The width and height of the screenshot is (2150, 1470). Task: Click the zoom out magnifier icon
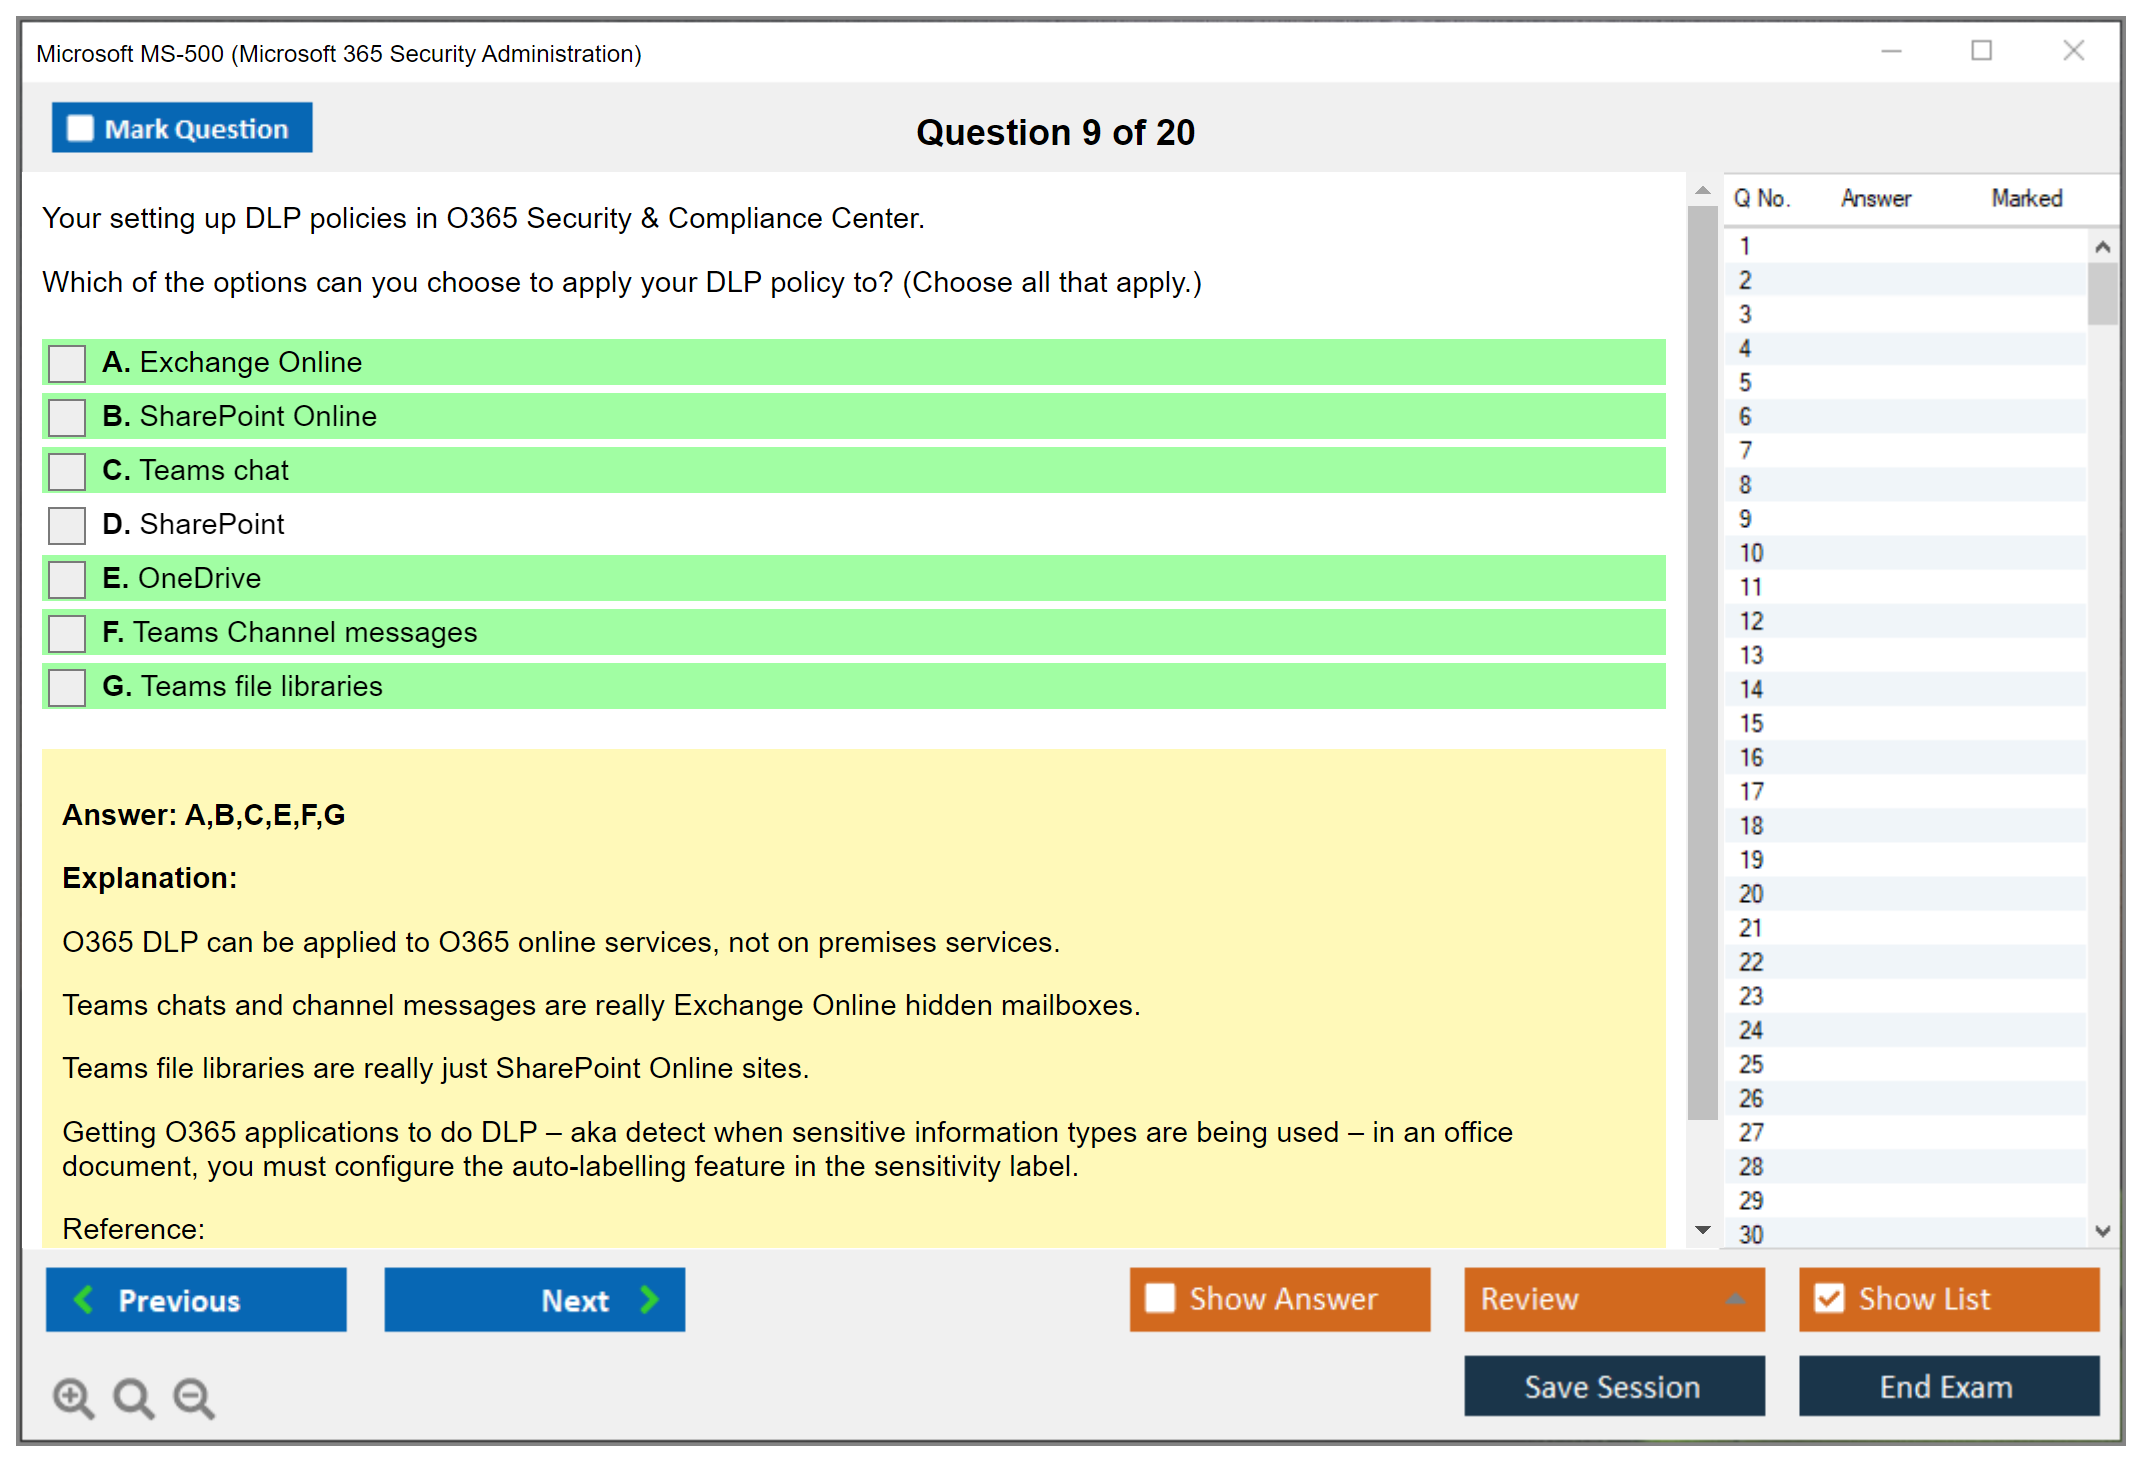pyautogui.click(x=194, y=1397)
